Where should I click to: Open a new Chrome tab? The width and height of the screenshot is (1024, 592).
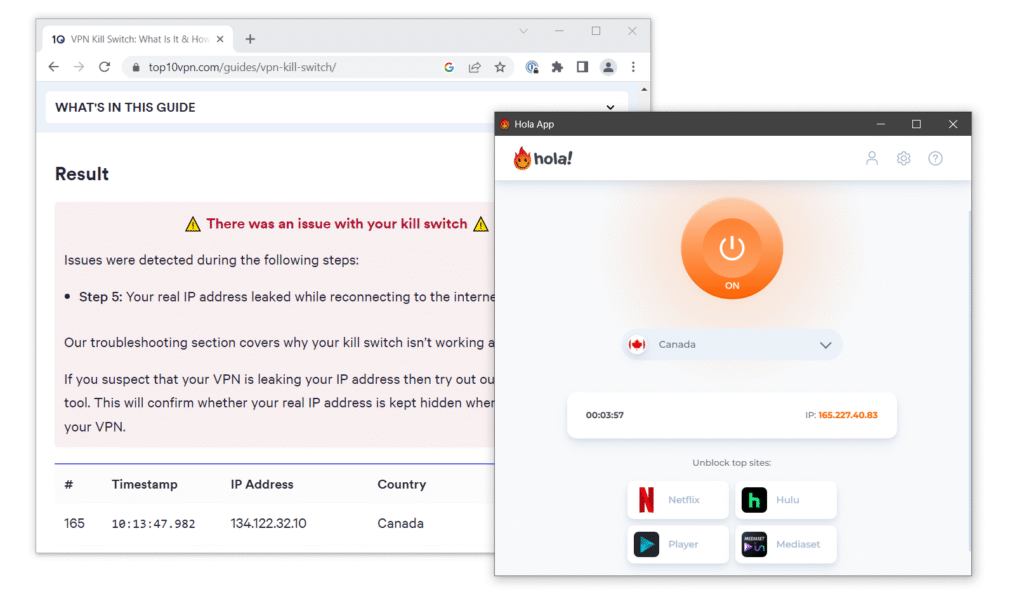coord(250,39)
